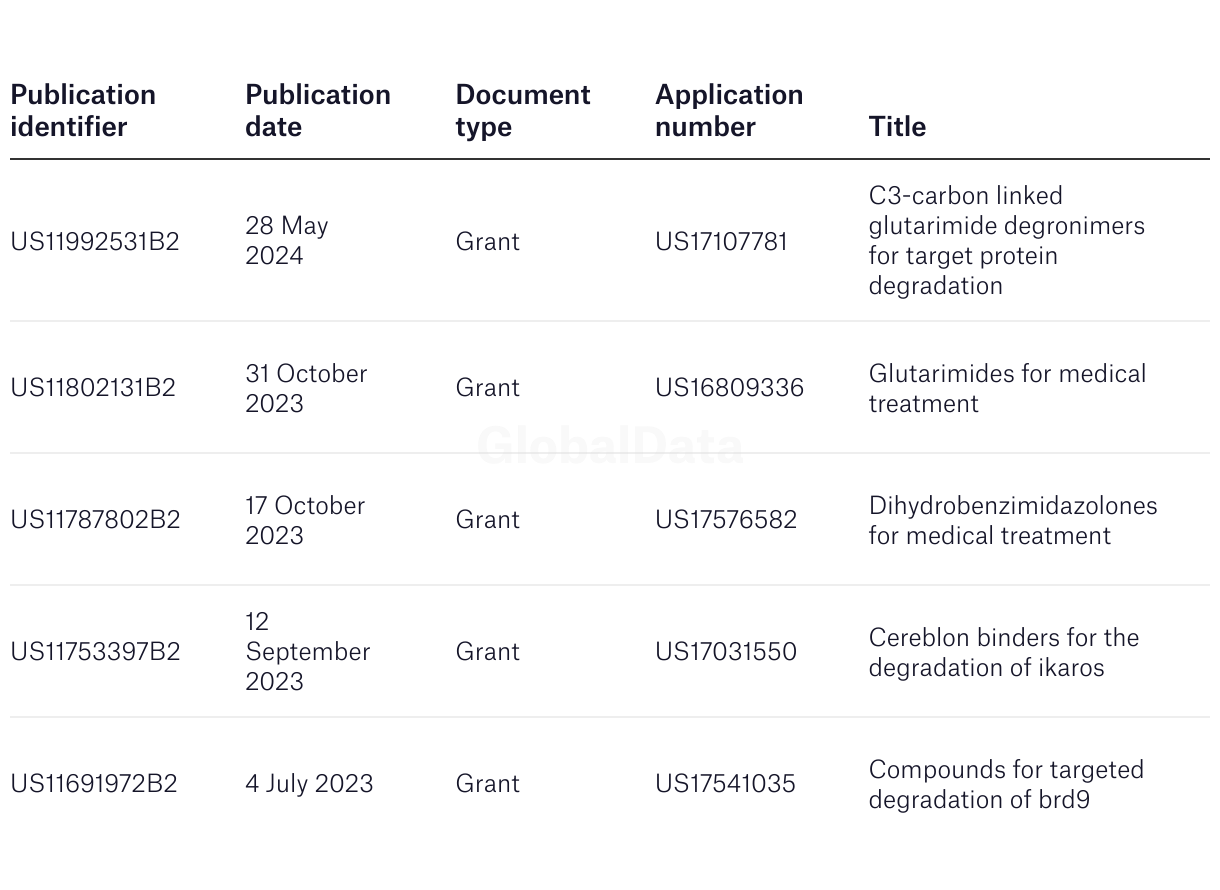1220x890 pixels.
Task: Open the Glutarimides for medical treatment title
Action: click(1007, 388)
